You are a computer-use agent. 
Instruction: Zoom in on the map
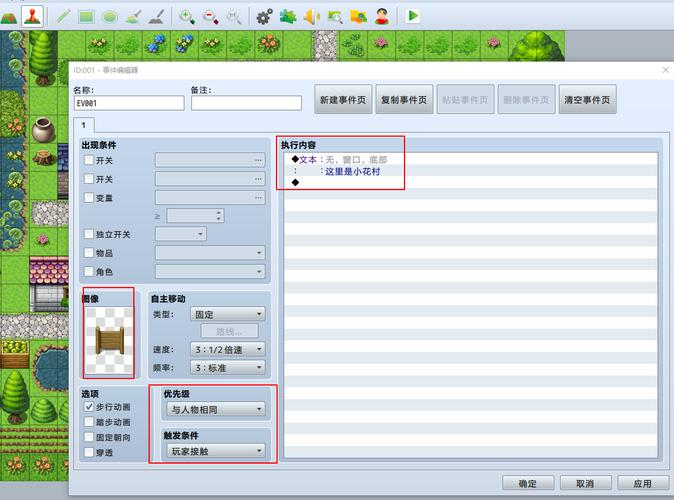(x=187, y=17)
